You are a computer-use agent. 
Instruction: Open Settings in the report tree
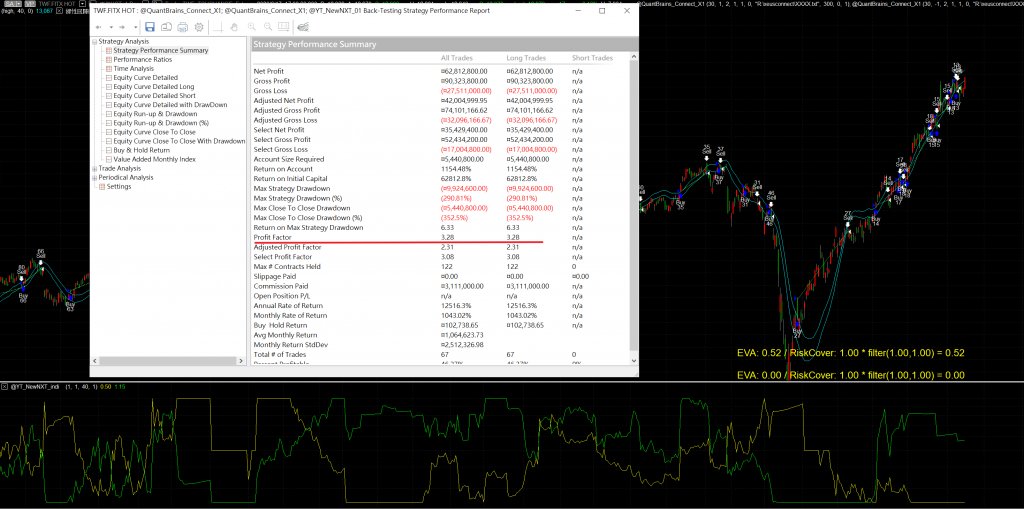coord(119,187)
